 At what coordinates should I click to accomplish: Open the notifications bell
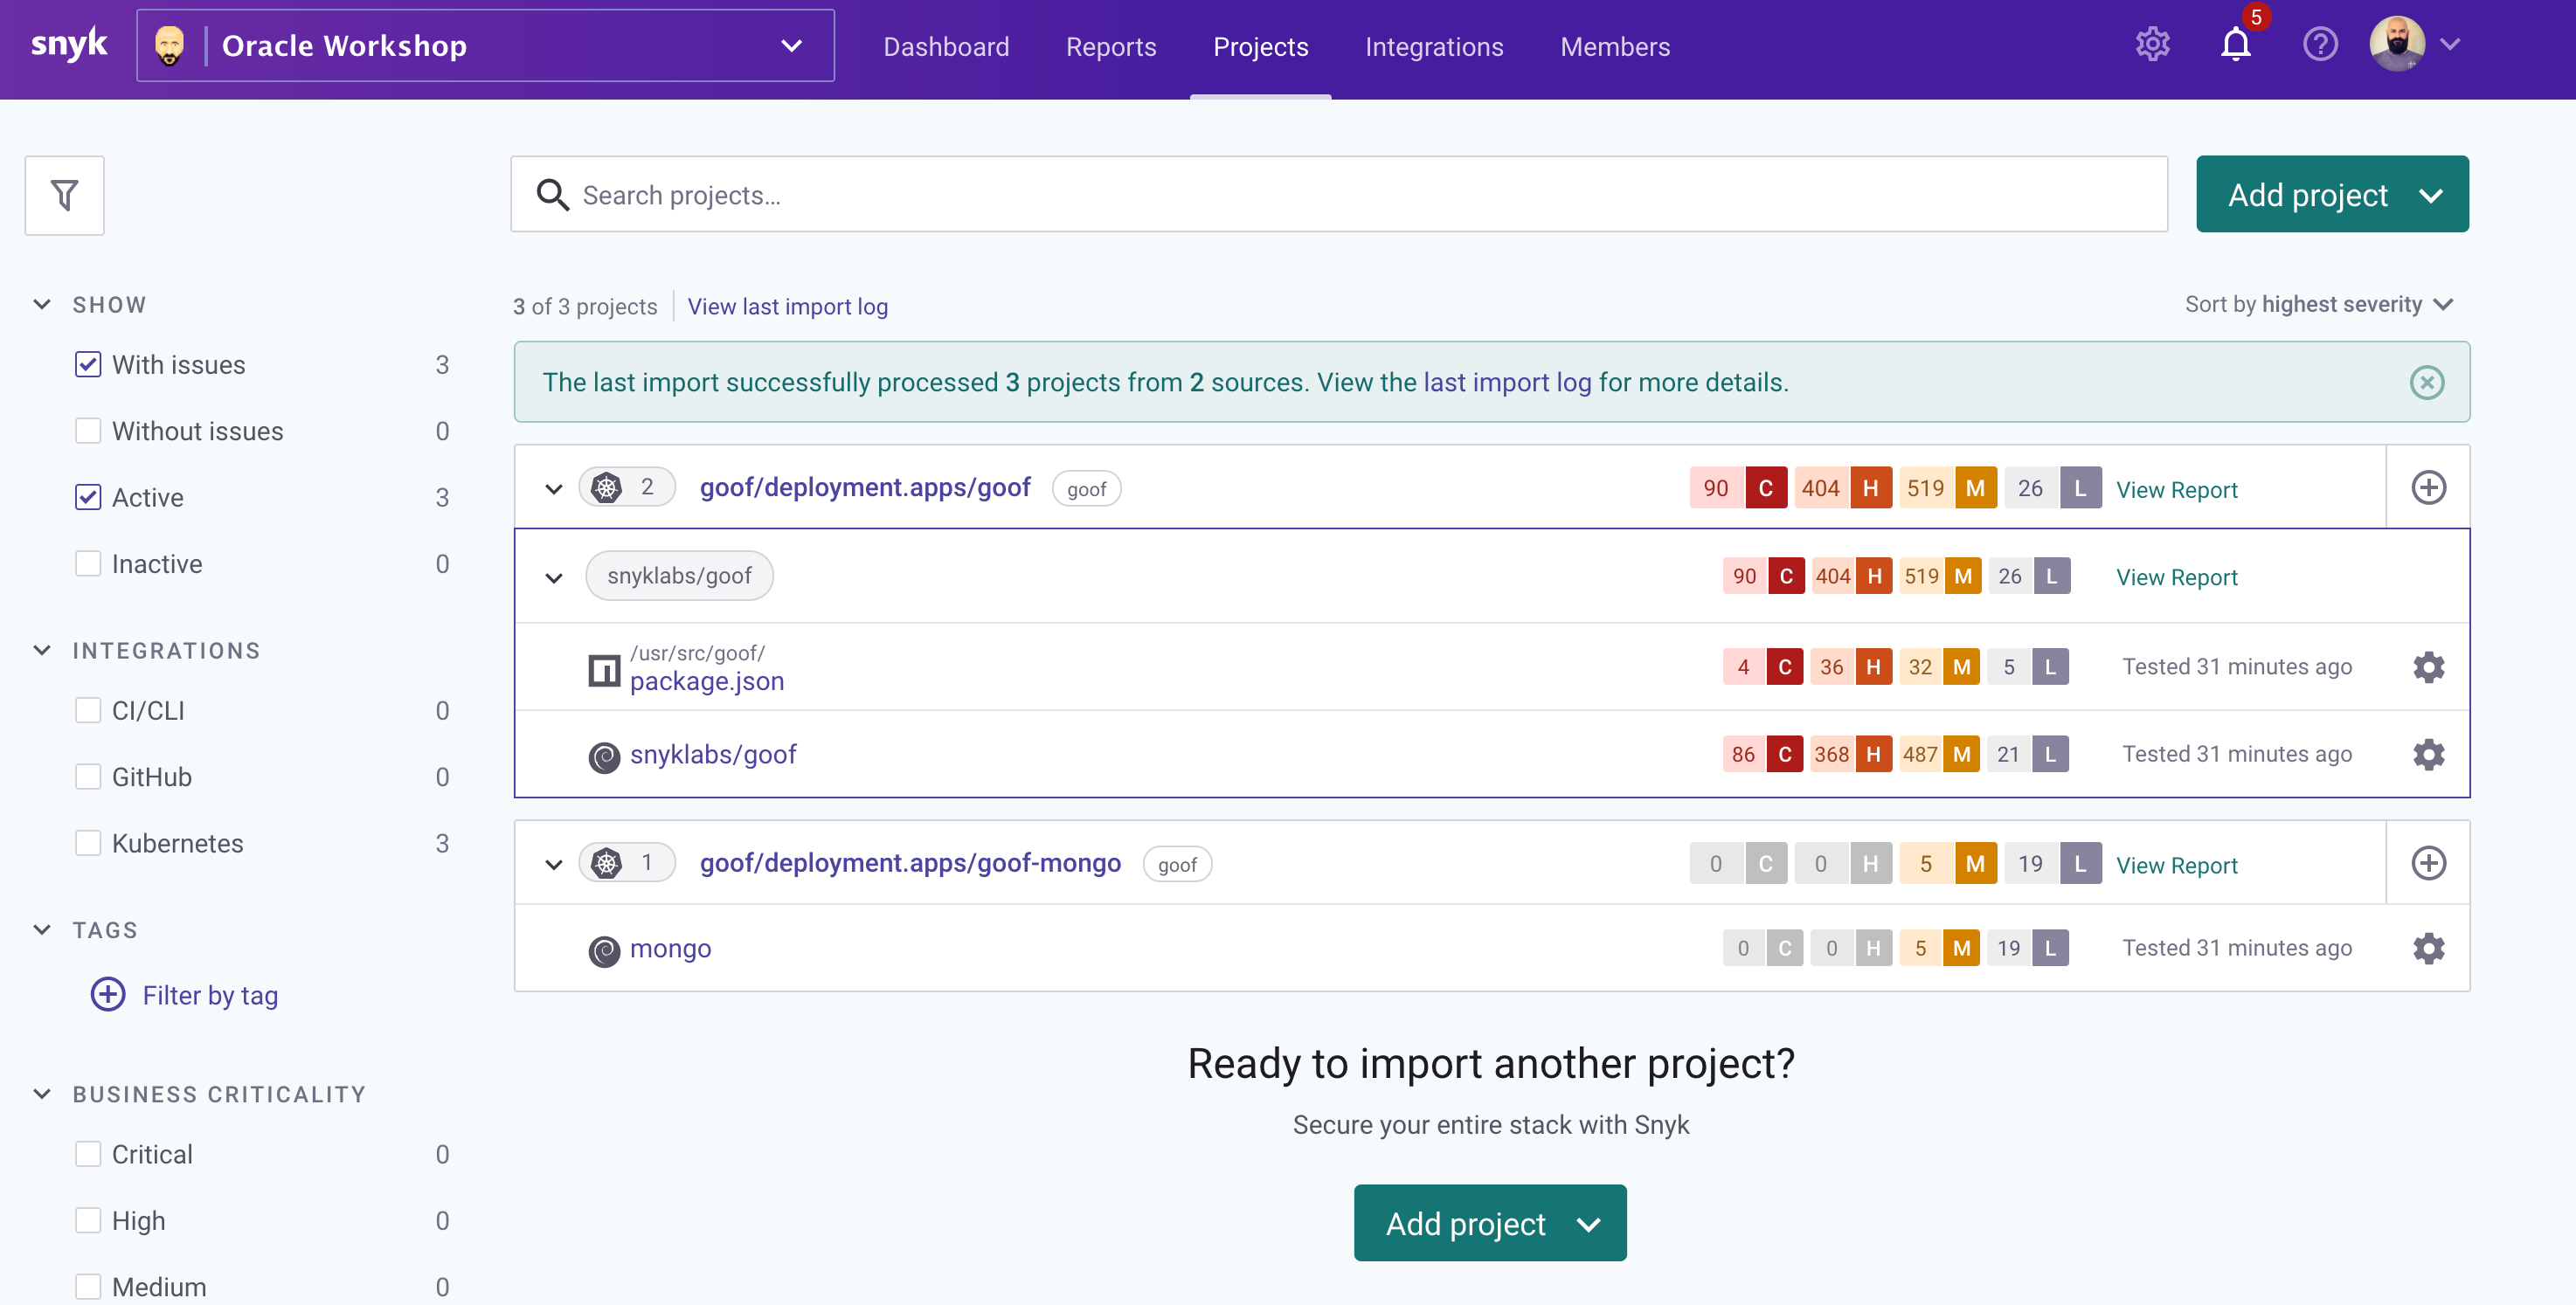click(x=2235, y=45)
